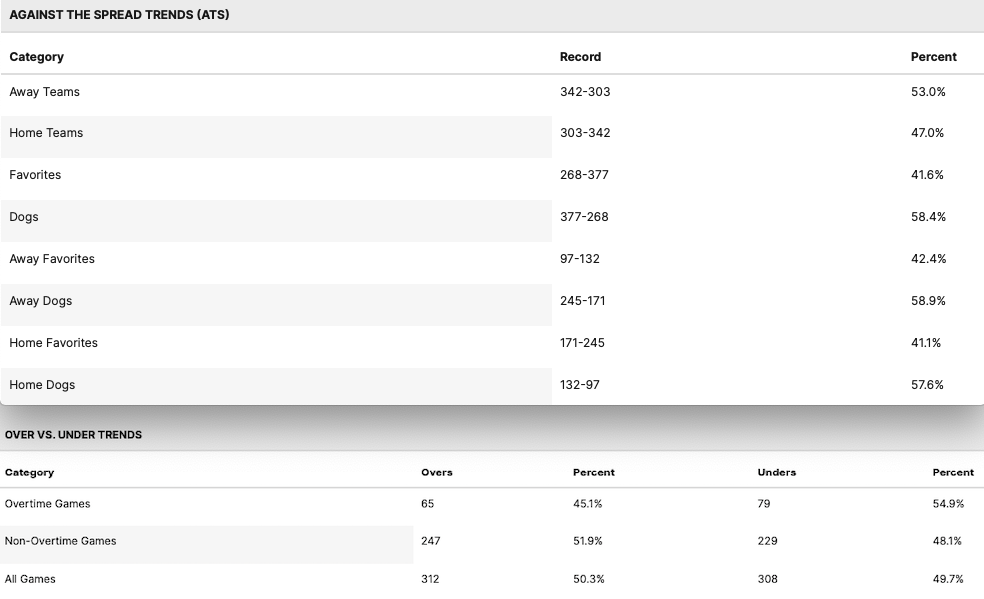Click the All Games overs value 312
This screenshot has width=984, height=599.
tap(430, 579)
